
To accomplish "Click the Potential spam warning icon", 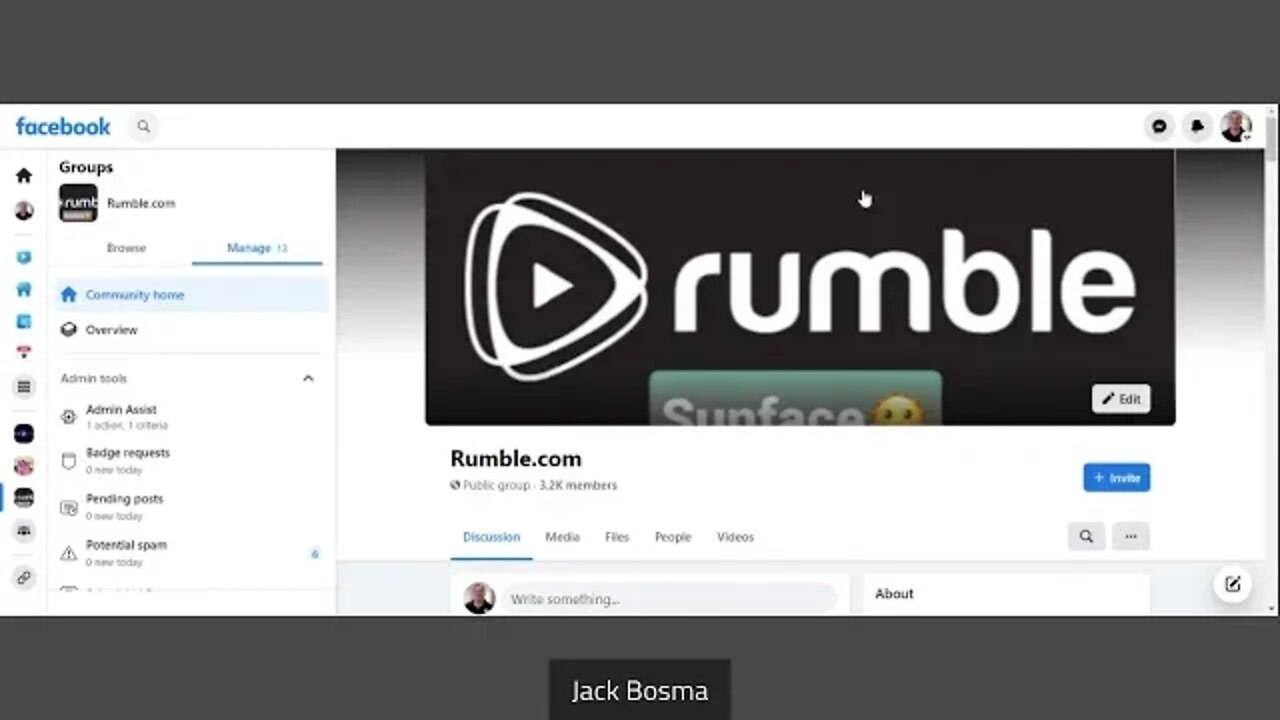I will [68, 553].
